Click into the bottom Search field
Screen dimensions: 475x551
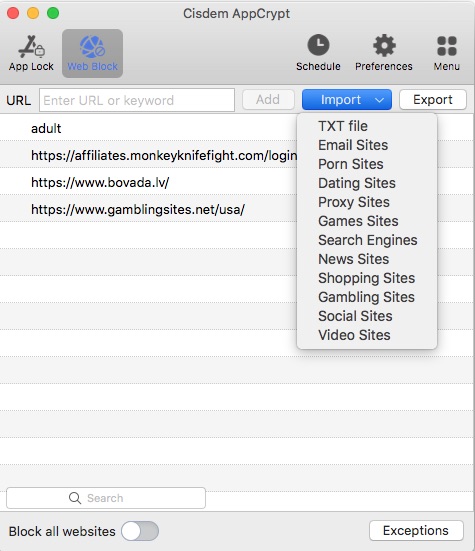click(x=106, y=498)
